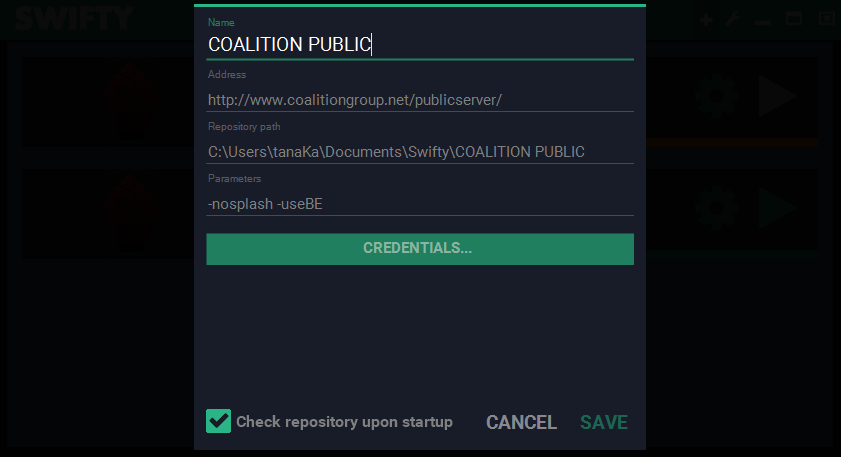Click SAVE to store the repository

[x=604, y=422]
